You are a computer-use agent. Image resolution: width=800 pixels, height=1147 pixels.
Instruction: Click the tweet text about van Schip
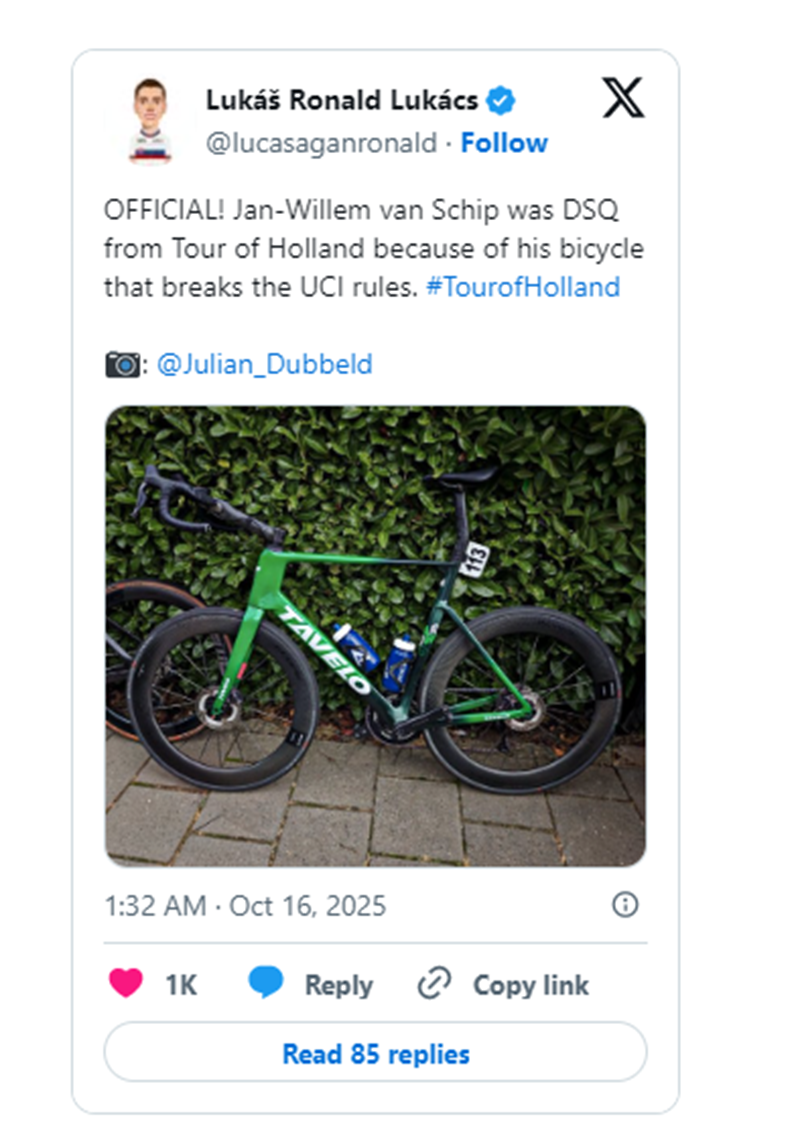point(360,248)
